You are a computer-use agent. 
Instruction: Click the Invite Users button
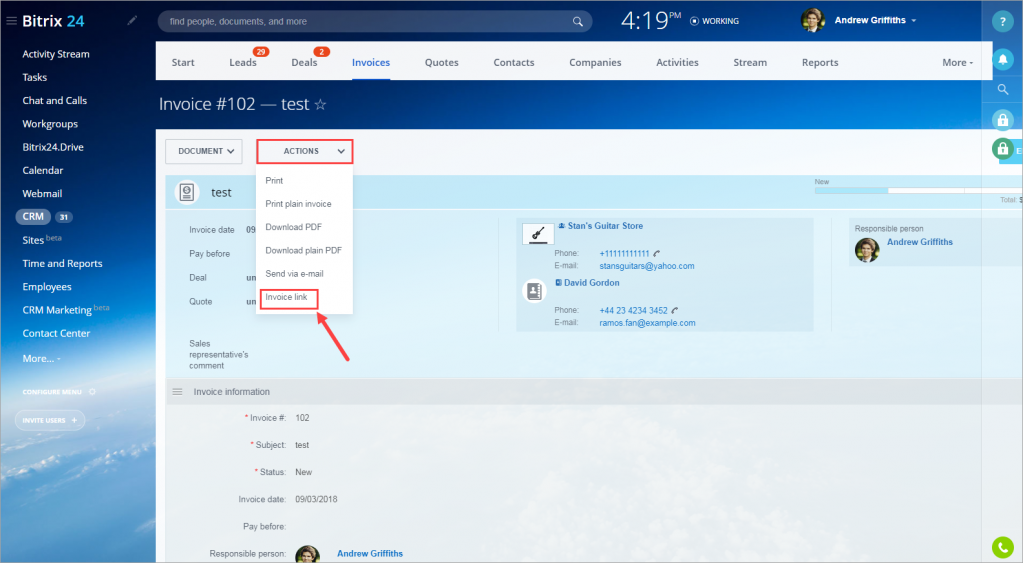point(50,421)
